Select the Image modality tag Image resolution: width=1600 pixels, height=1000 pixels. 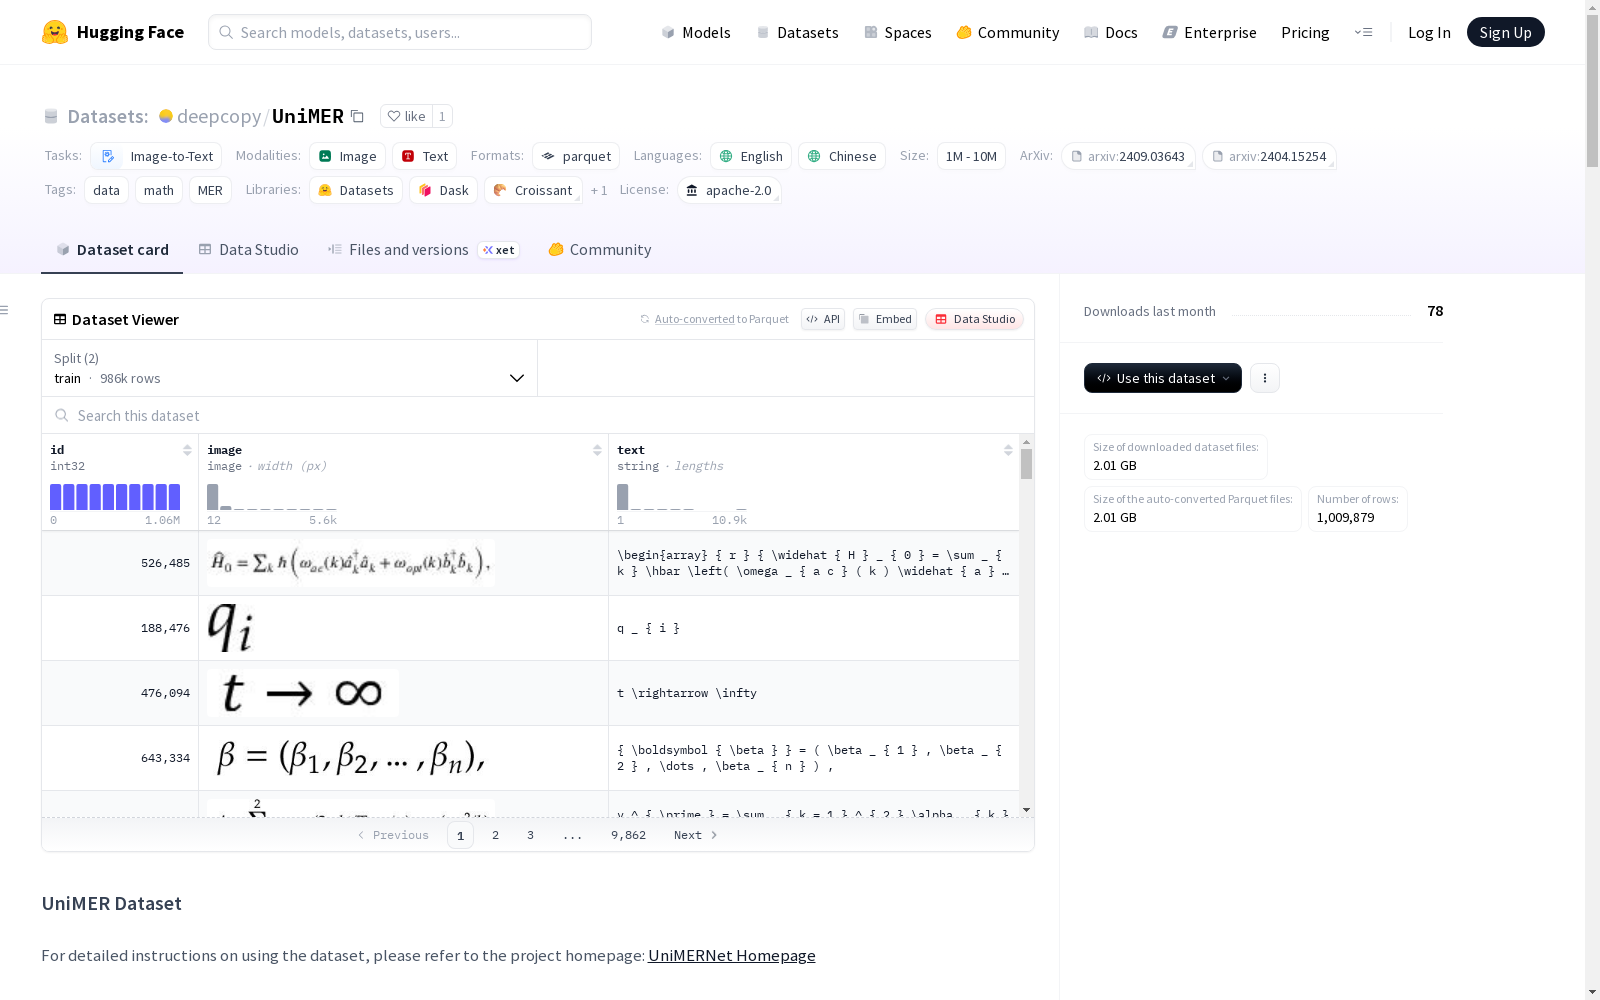(347, 156)
